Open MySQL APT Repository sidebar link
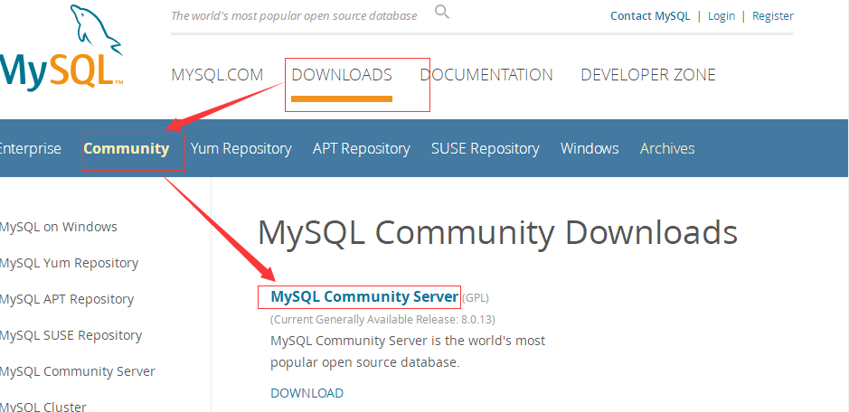Image resolution: width=849 pixels, height=412 pixels. (x=67, y=299)
